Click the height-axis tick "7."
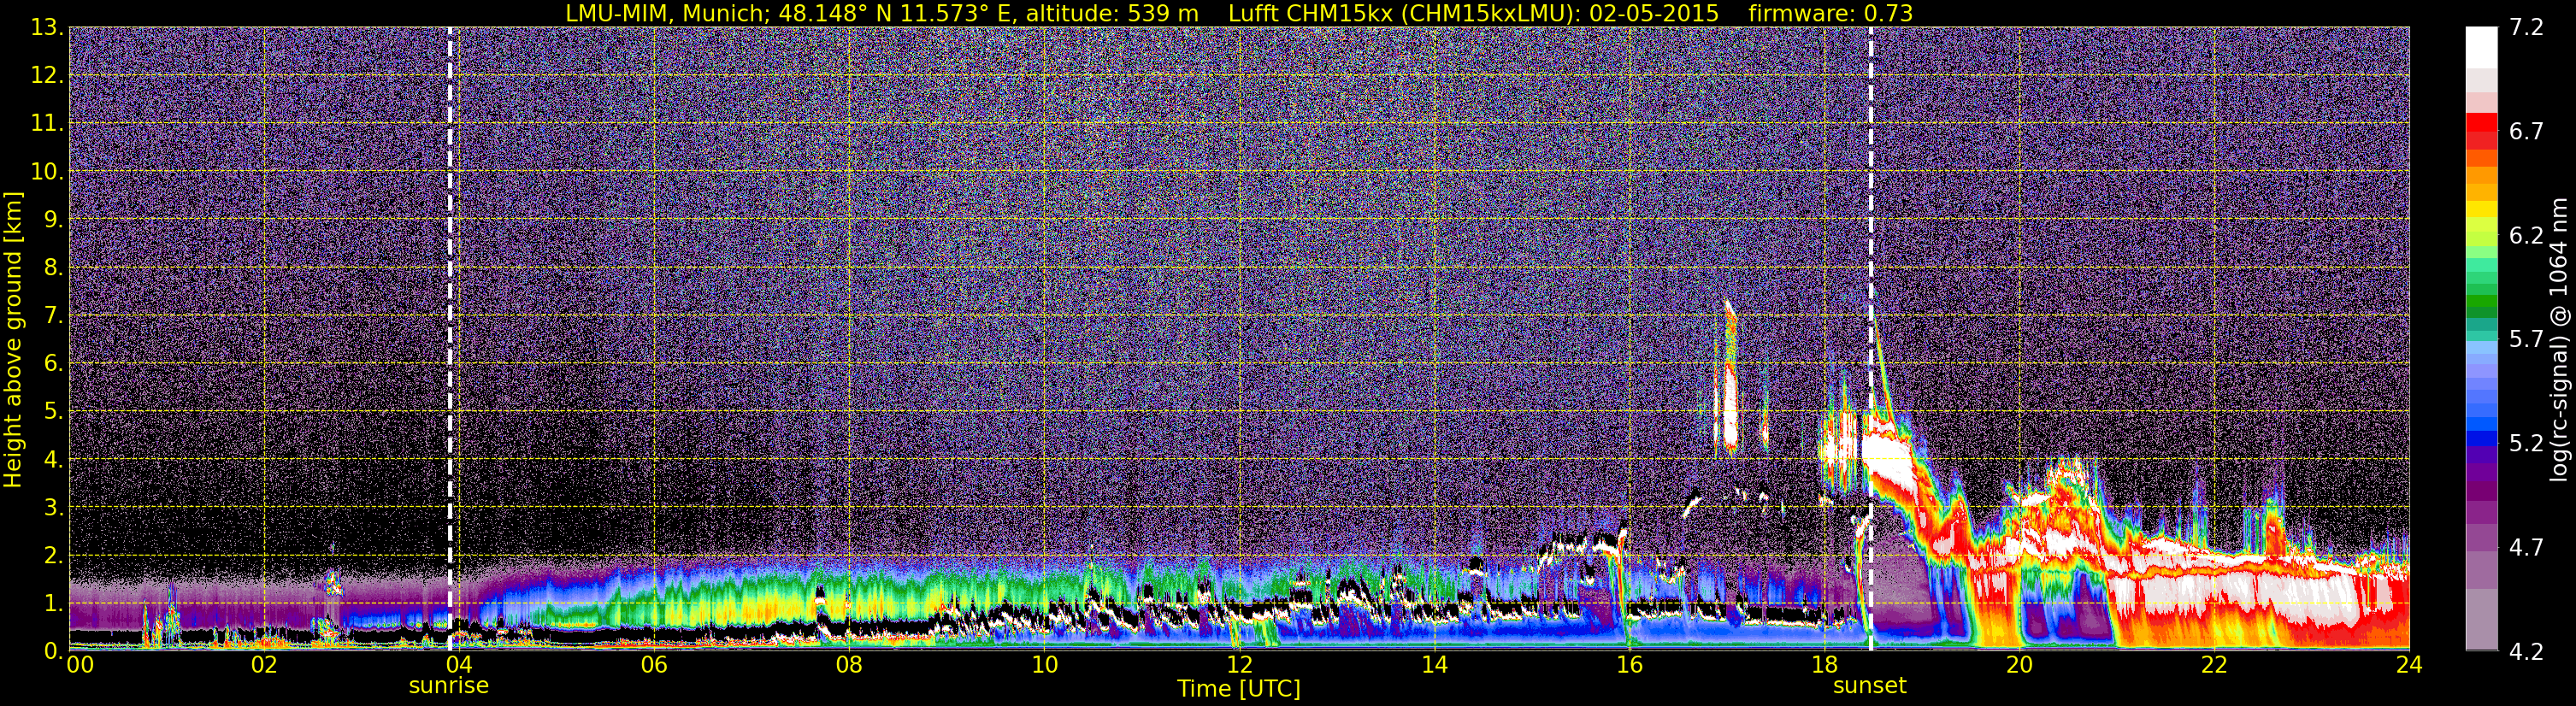 (x=54, y=316)
